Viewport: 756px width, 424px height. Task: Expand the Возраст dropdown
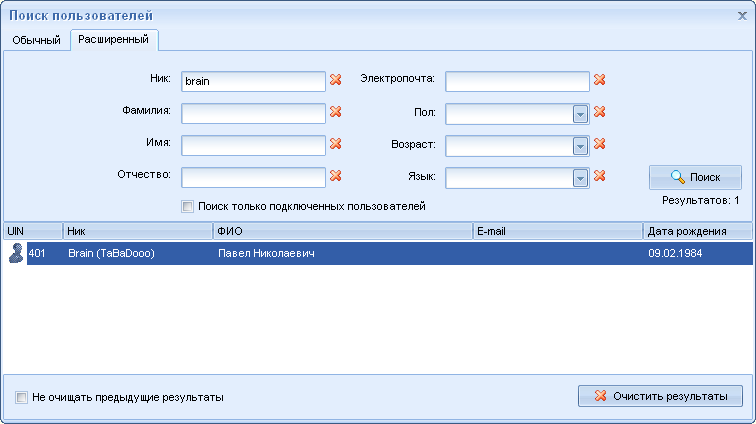580,146
